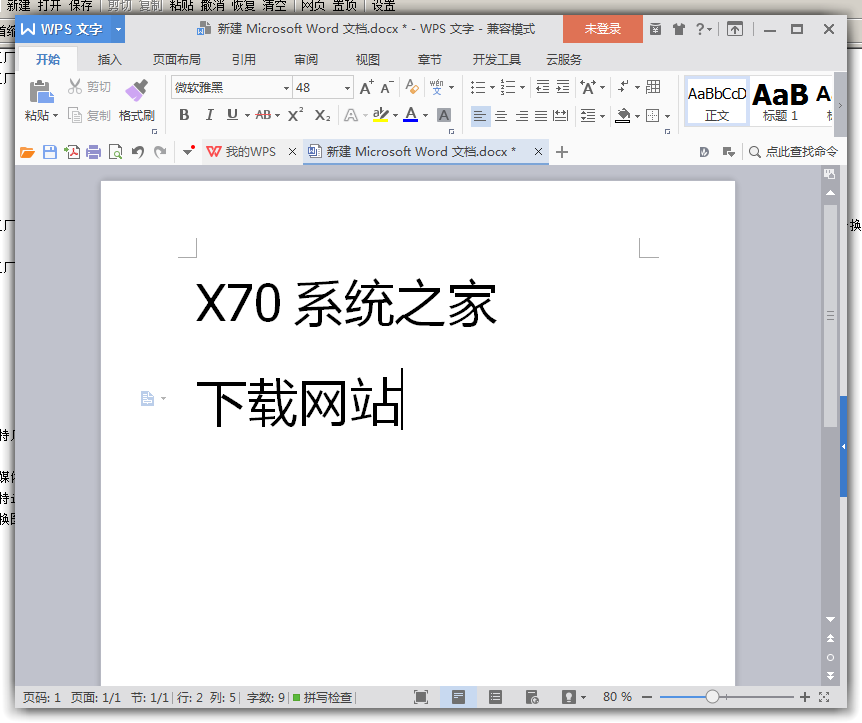
Task: Open the 插入 ribbon tab
Action: 109,59
